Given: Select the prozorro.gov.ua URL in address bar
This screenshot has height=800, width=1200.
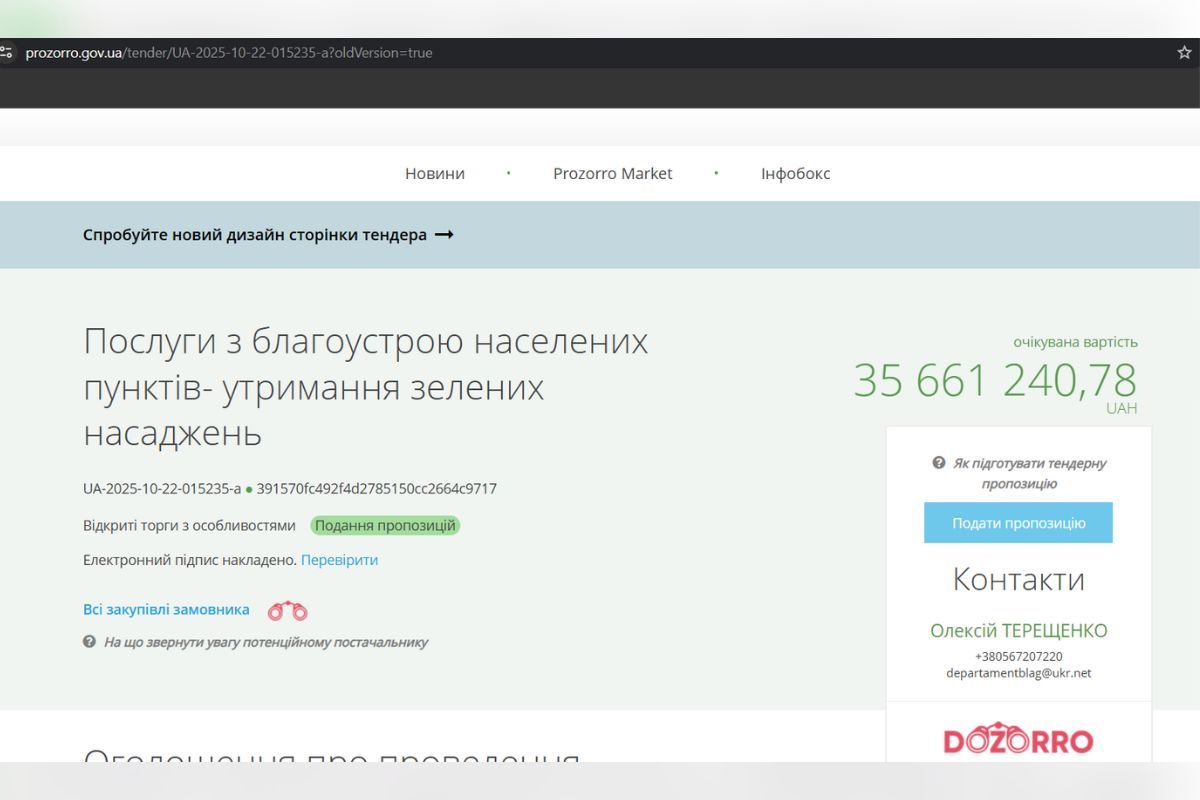Looking at the screenshot, I should 230,53.
